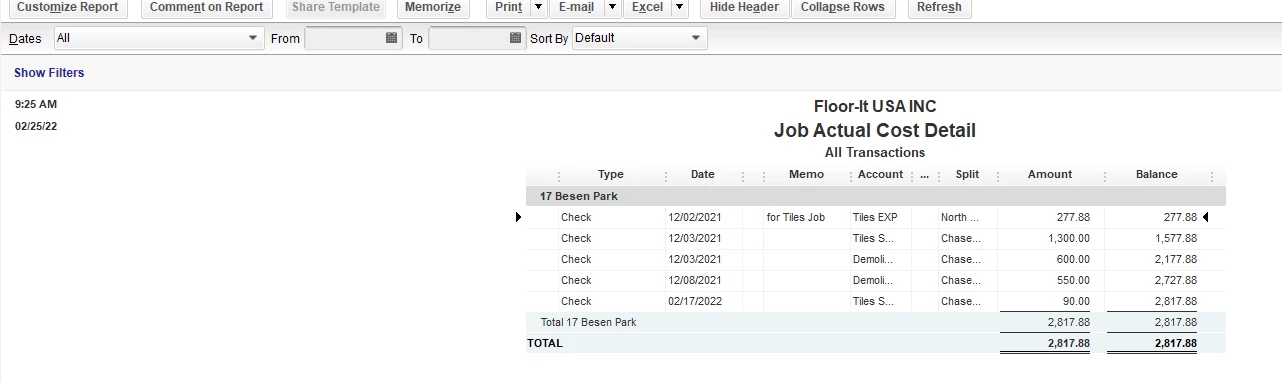The image size is (1282, 382).
Task: Click the Hide Header button
Action: pos(744,7)
